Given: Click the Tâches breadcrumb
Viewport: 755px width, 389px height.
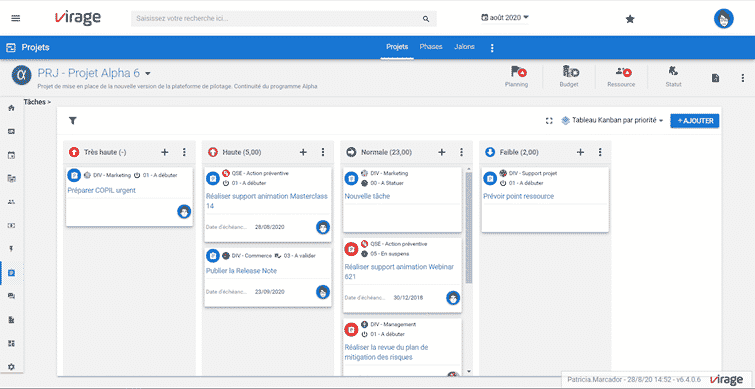Looking at the screenshot, I should [x=37, y=102].
